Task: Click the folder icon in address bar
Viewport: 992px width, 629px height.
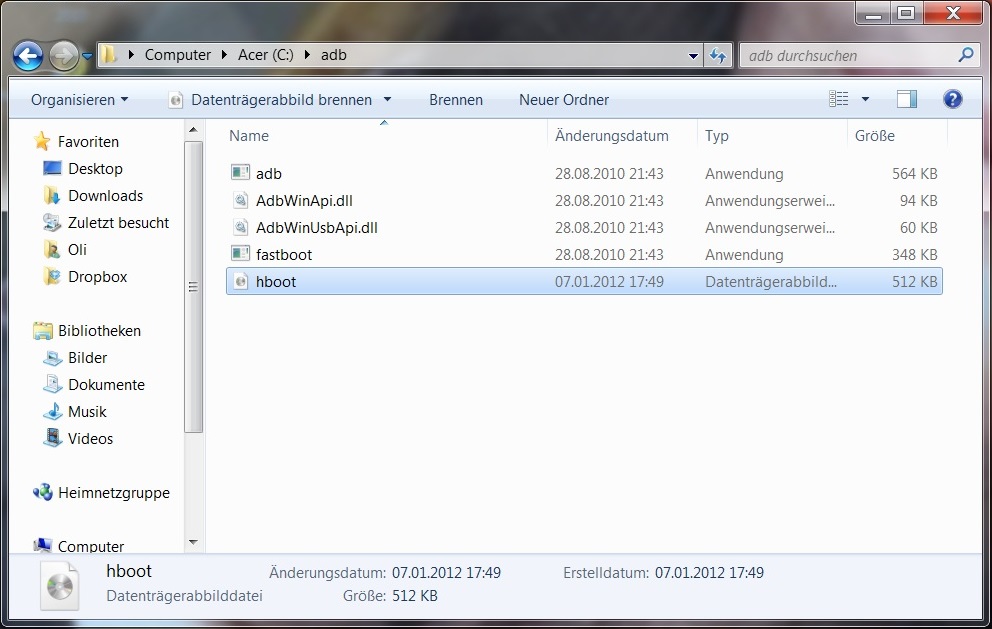Action: (109, 54)
